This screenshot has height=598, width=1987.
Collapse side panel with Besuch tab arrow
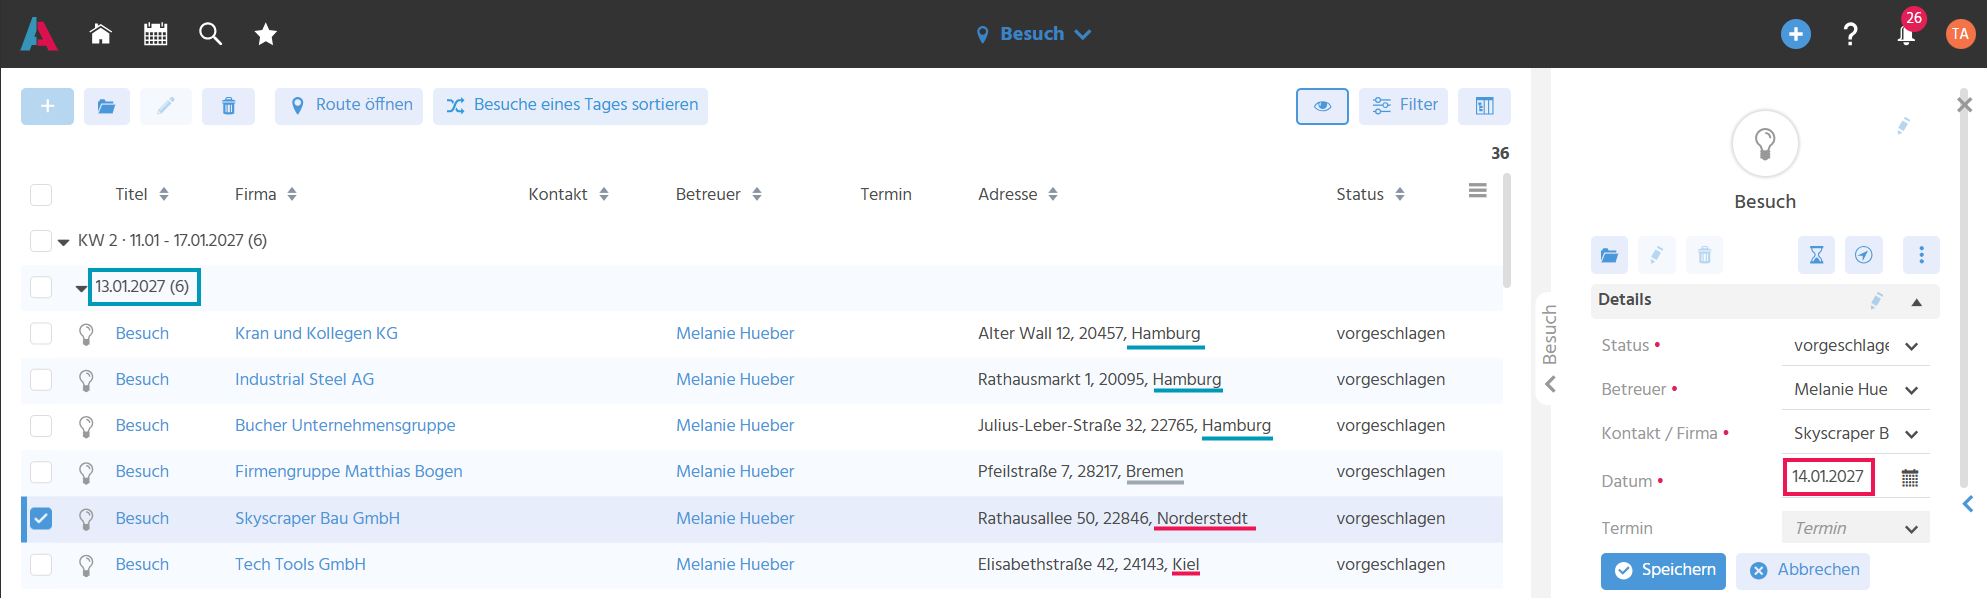(x=1549, y=384)
